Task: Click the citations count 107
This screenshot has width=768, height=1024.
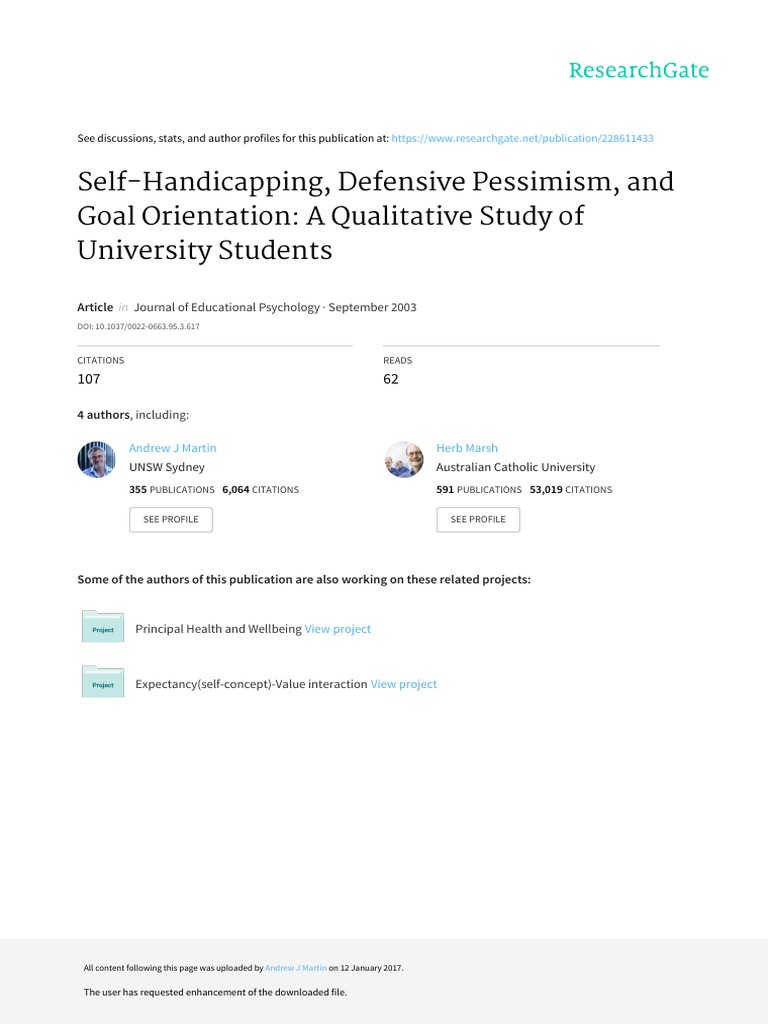Action: click(x=89, y=379)
